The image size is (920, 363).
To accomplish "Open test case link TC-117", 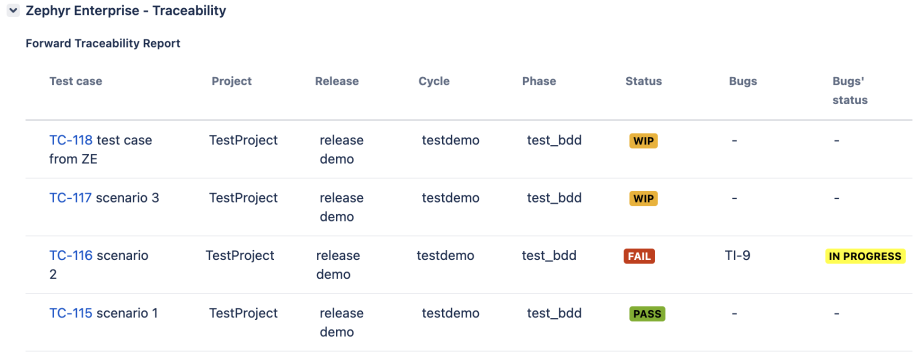I will tap(70, 198).
